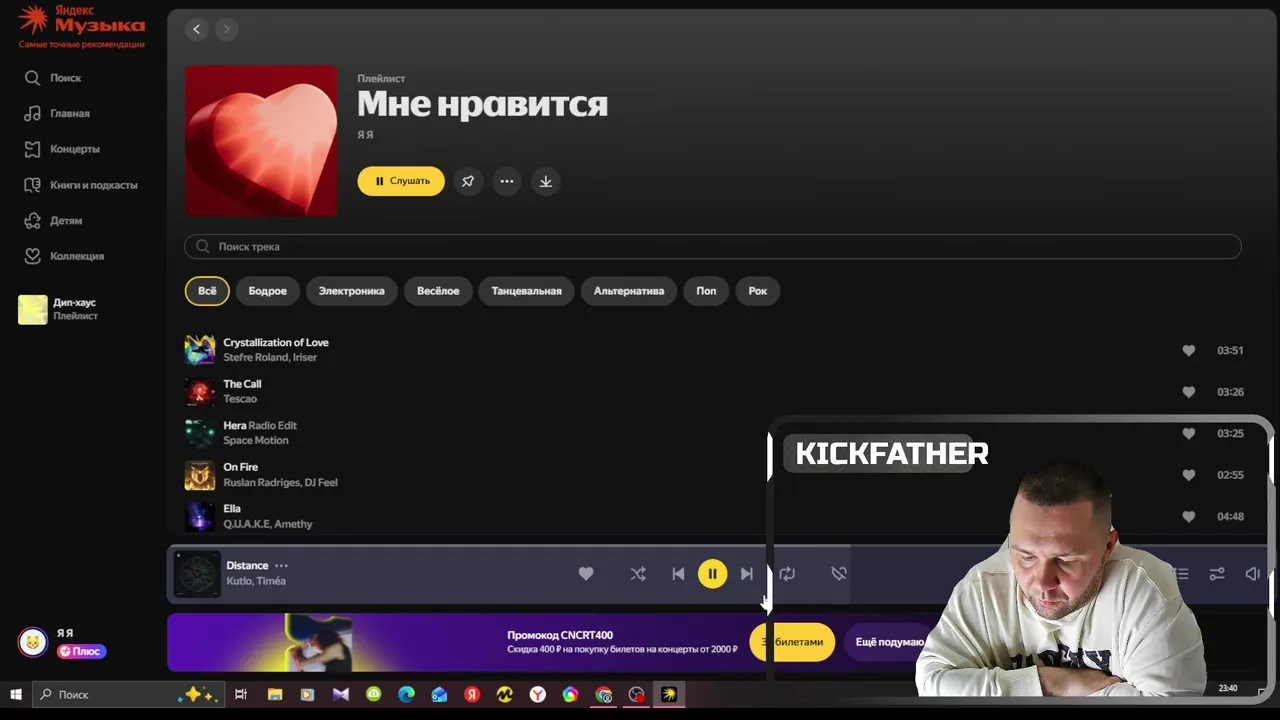Screen dimensions: 1280x720
Task: Click the Яндекс Музыка taskbar icon
Action: point(669,694)
